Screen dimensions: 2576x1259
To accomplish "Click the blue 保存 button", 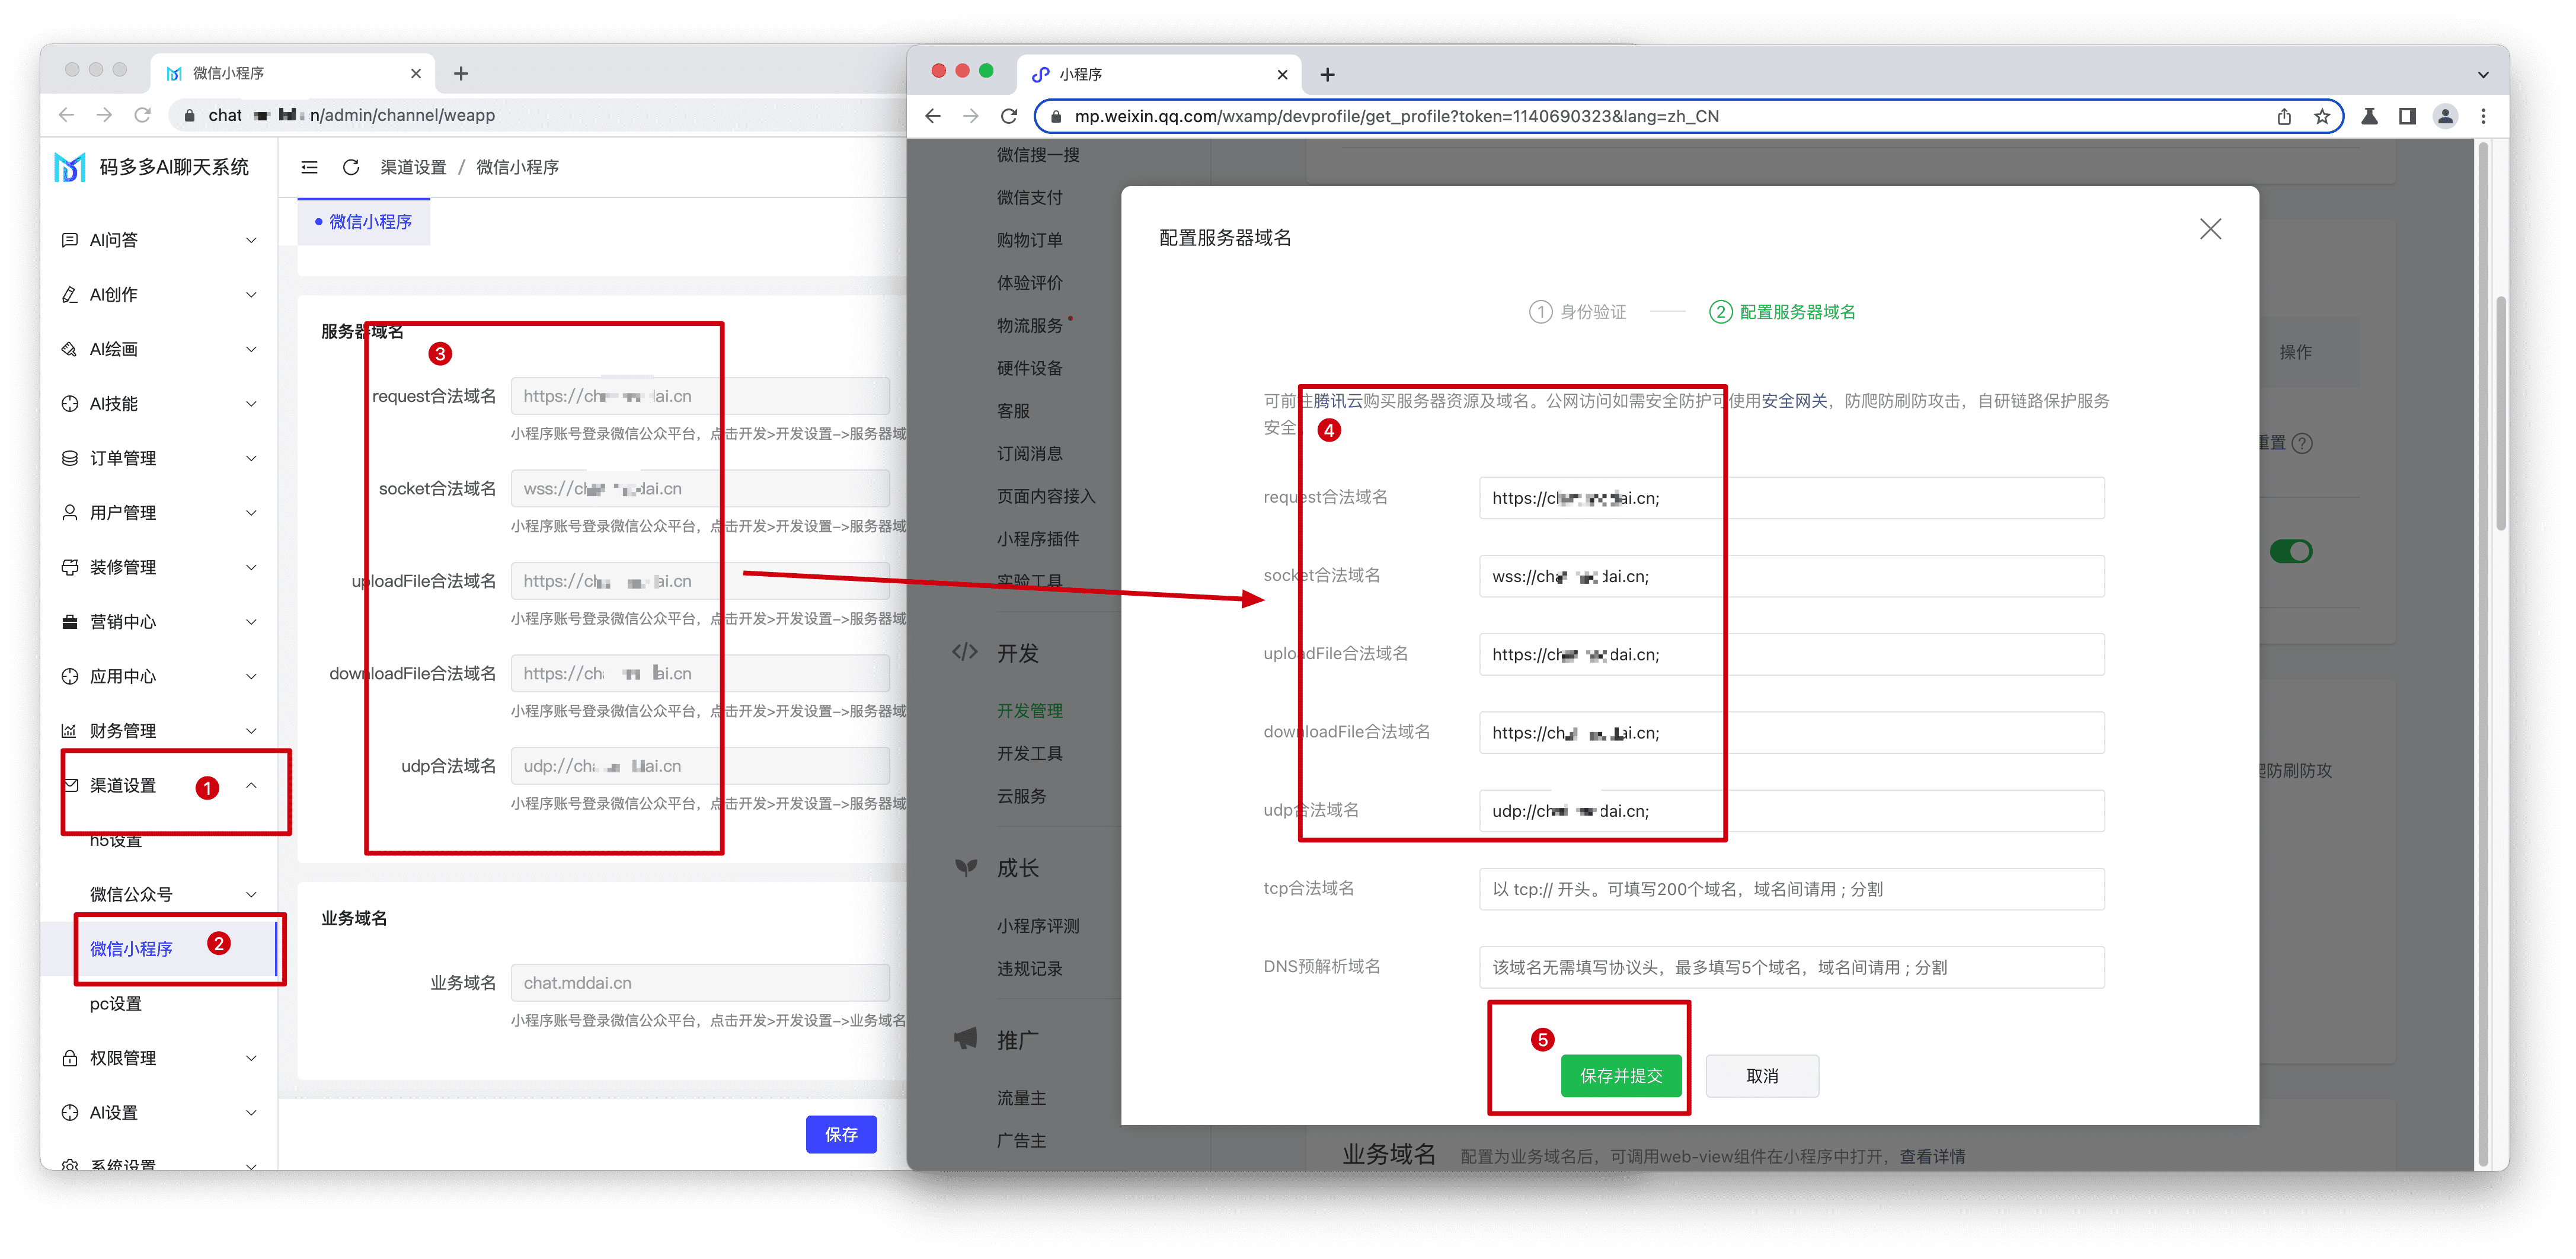I will pos(841,1134).
